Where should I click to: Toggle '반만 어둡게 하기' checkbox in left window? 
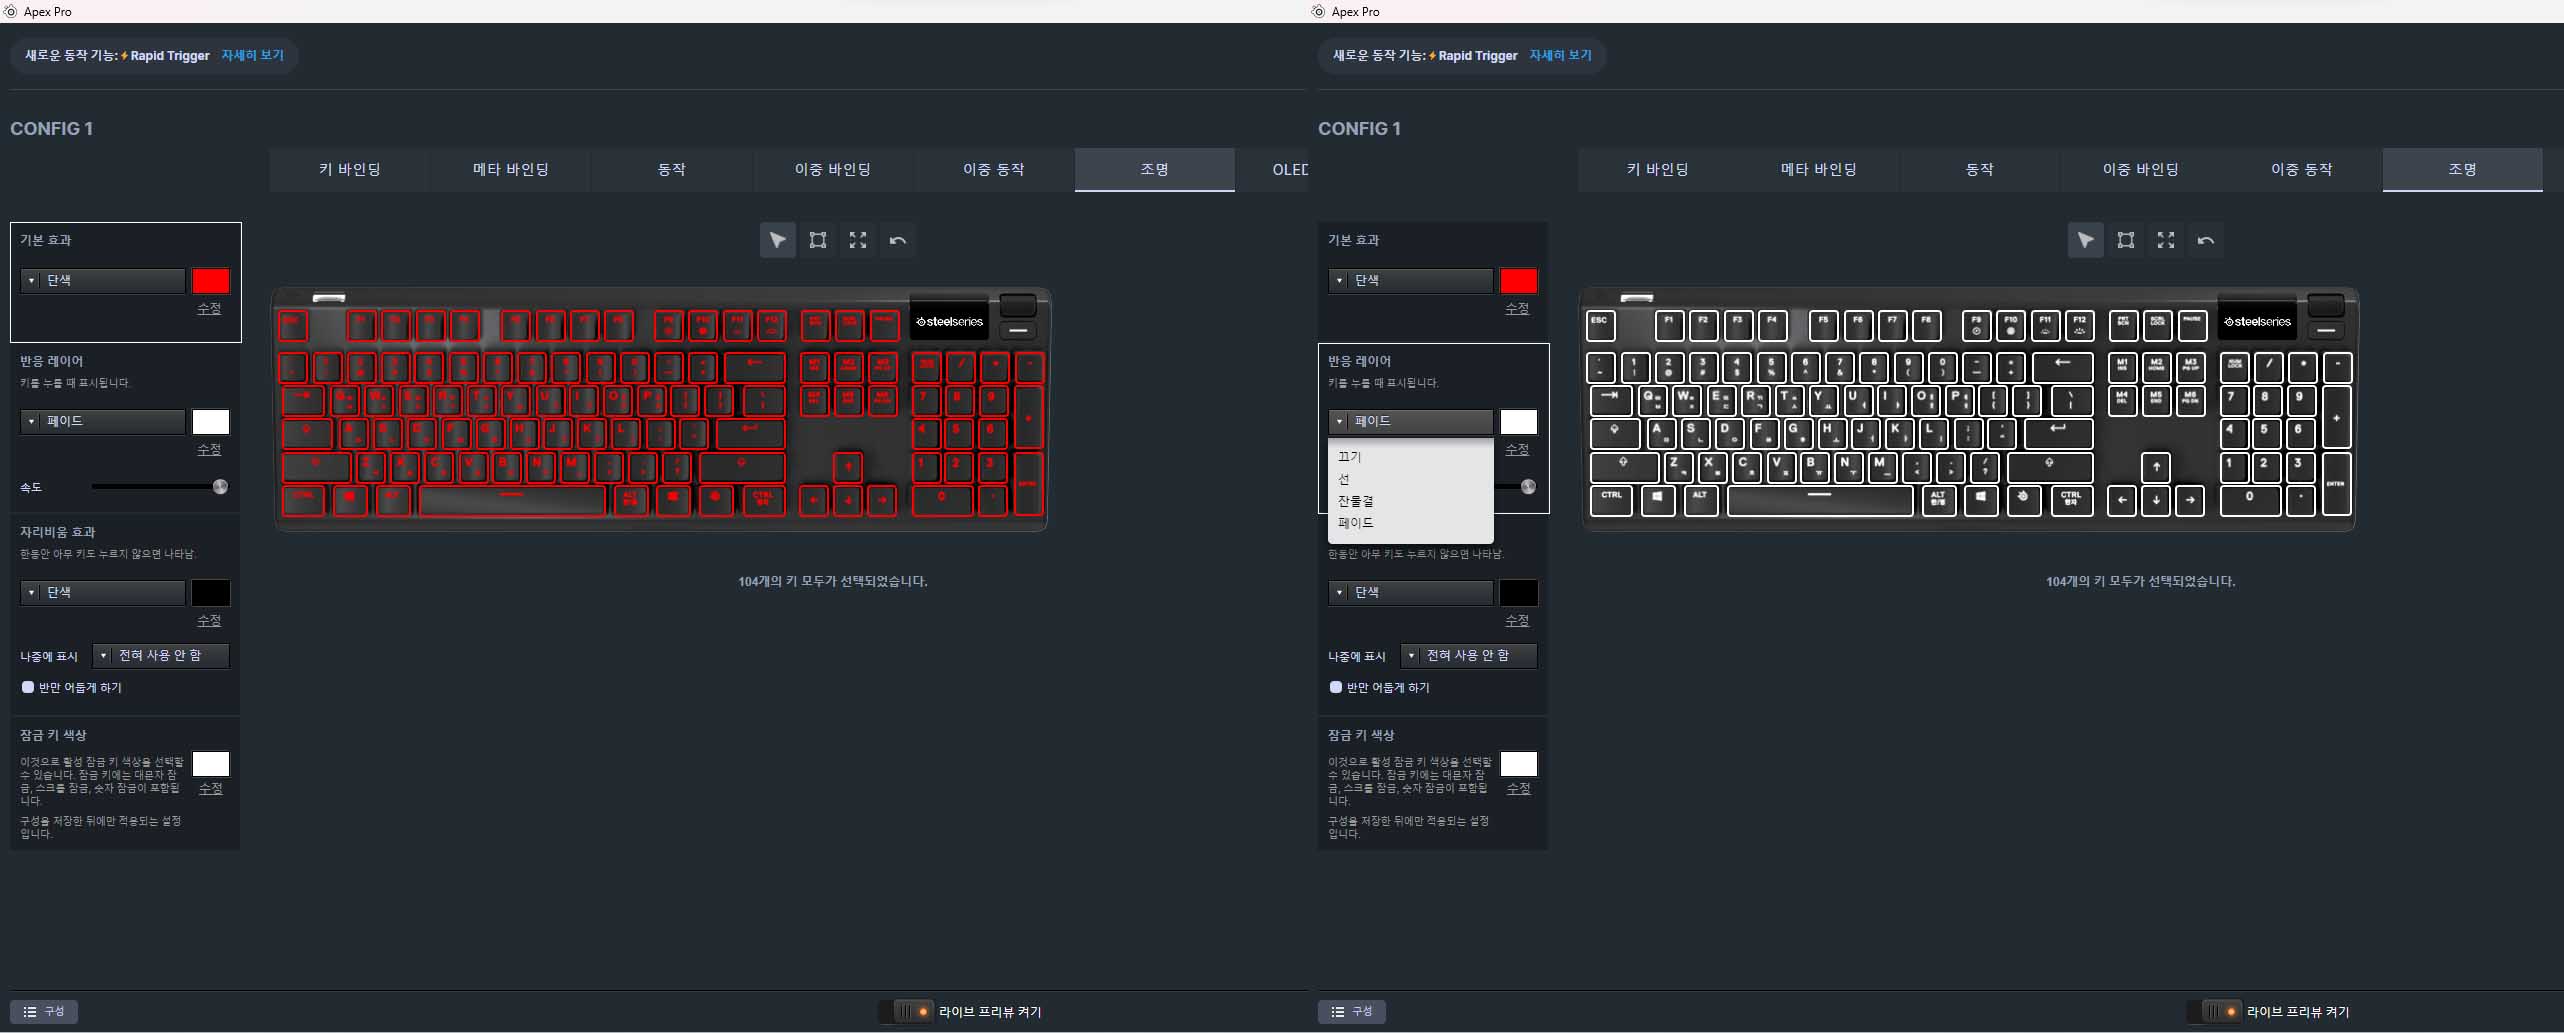pos(28,687)
